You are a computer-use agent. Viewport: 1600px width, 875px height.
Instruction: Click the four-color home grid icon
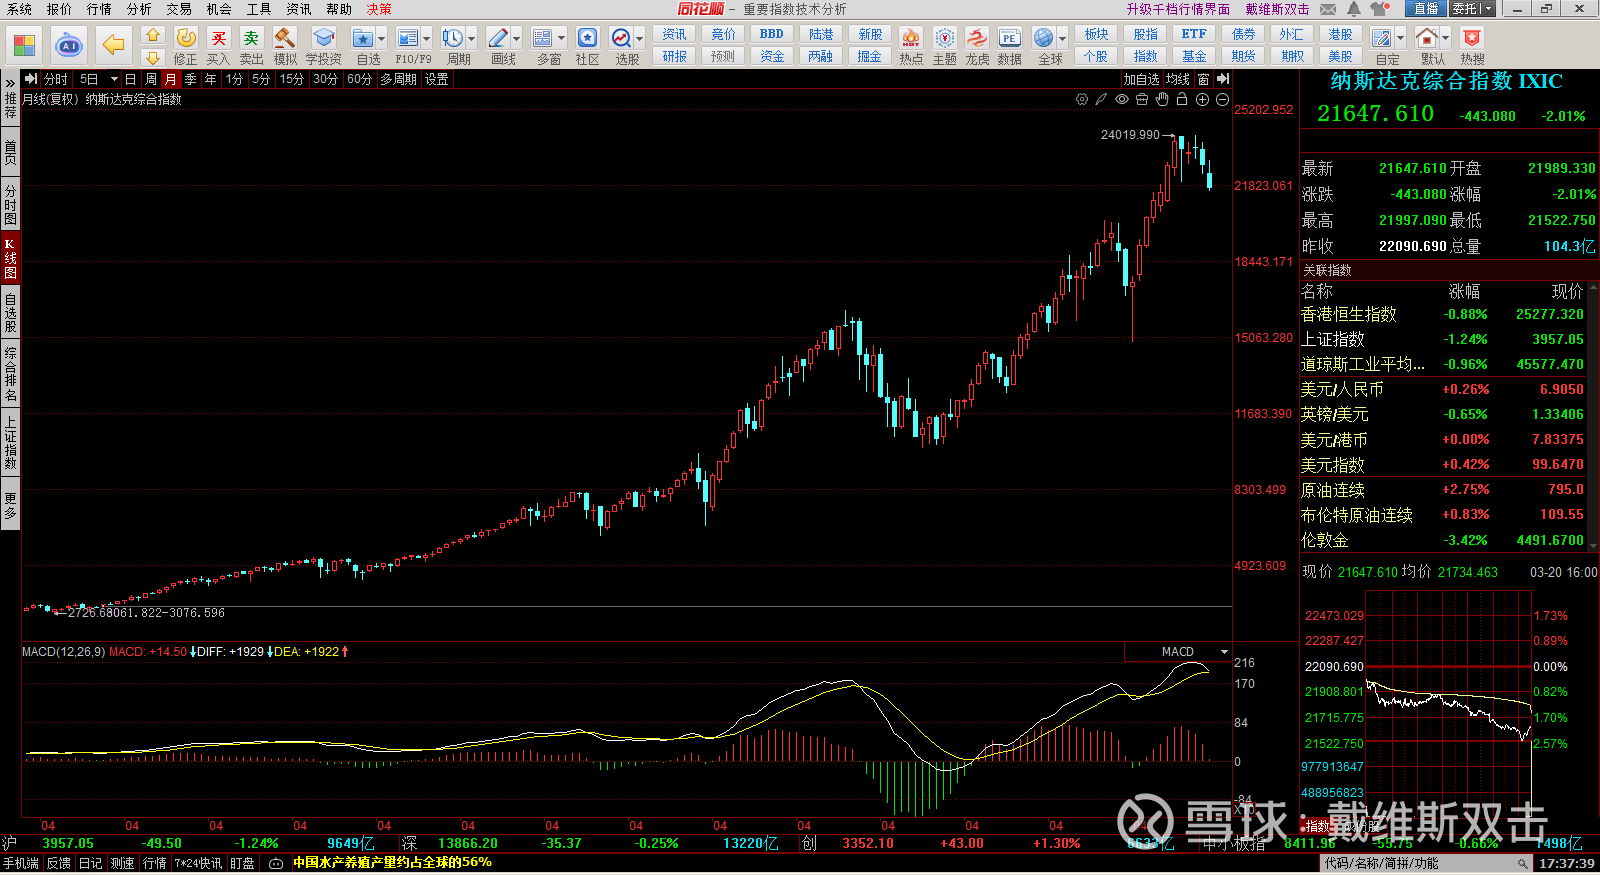coord(24,45)
